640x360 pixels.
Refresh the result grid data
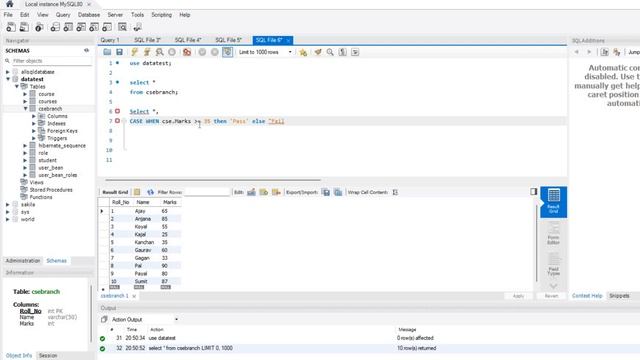150,192
